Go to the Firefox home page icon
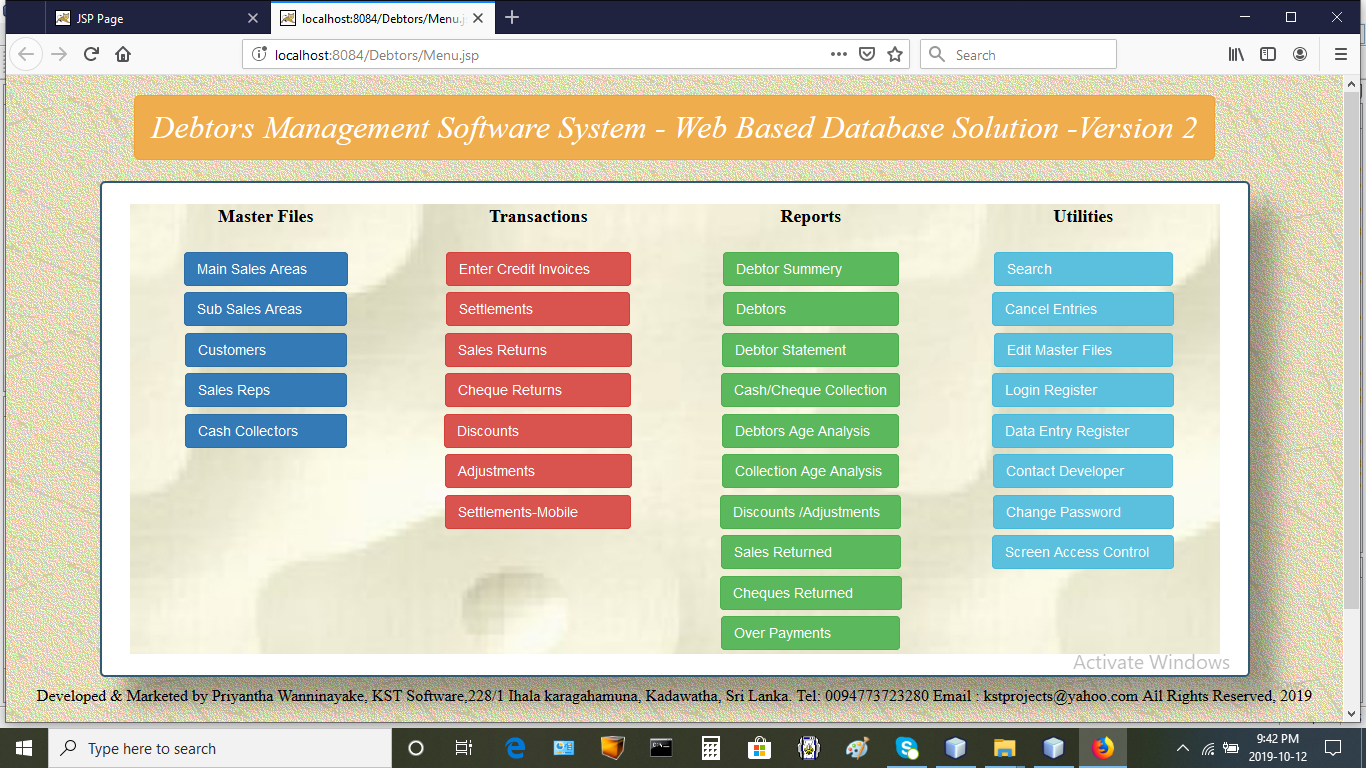This screenshot has height=768, width=1366. [123, 55]
